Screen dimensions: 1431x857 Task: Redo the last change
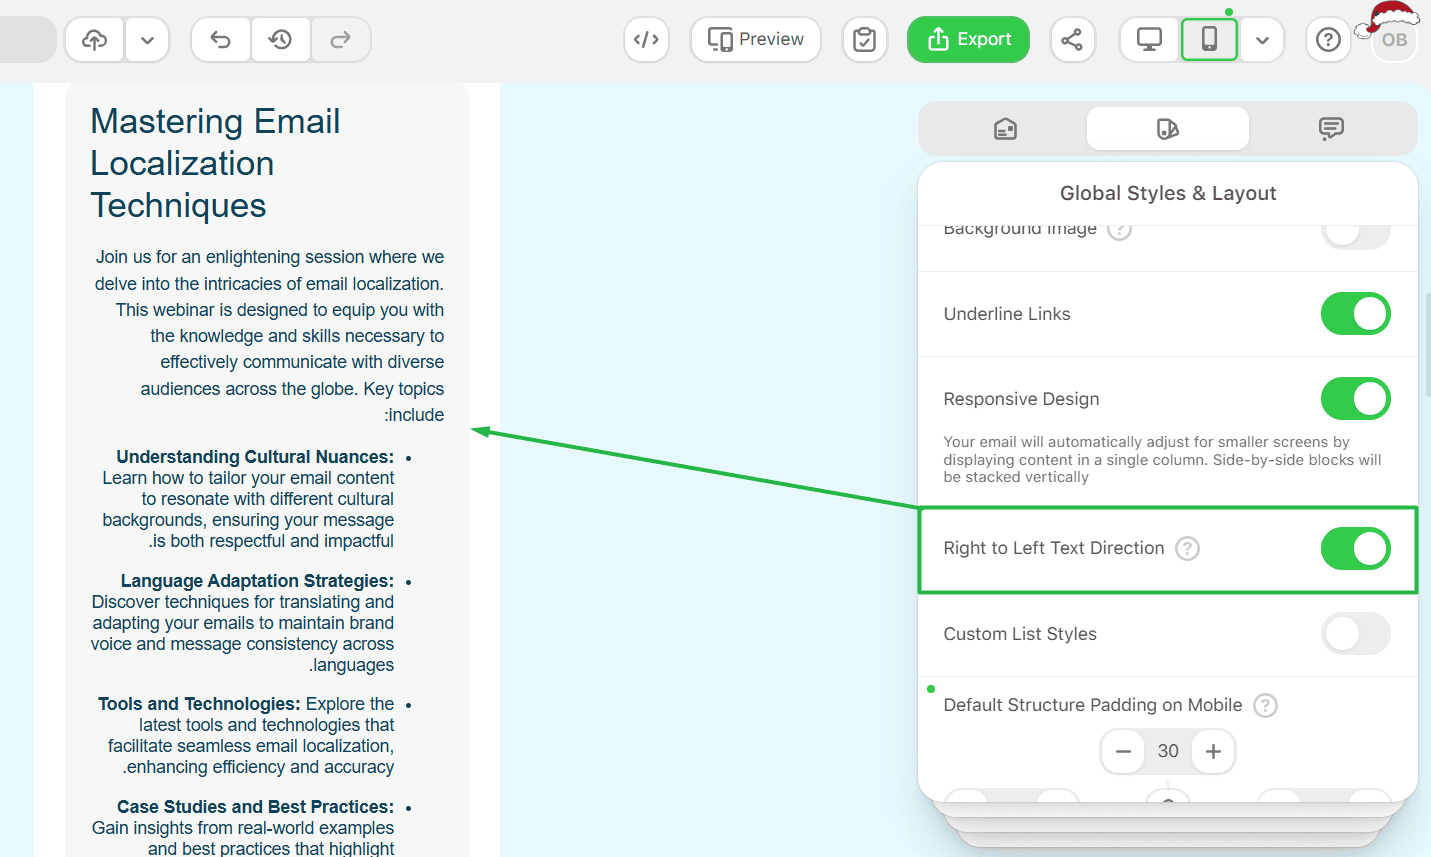340,39
